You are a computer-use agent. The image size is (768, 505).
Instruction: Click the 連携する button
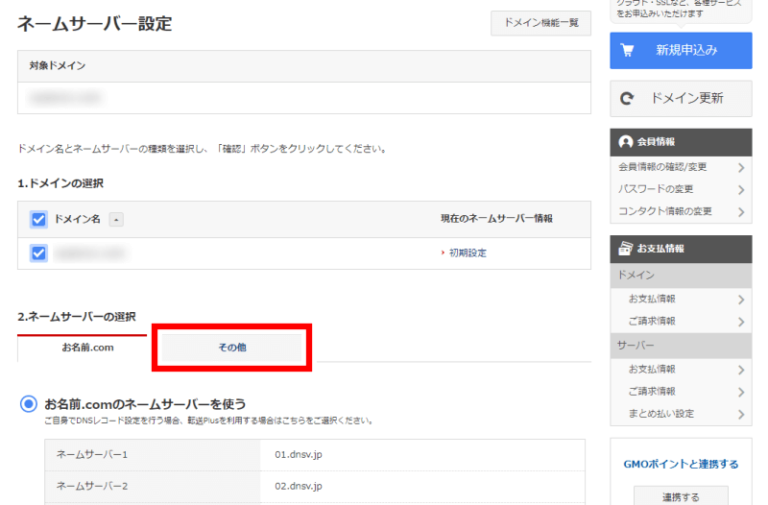tap(680, 496)
